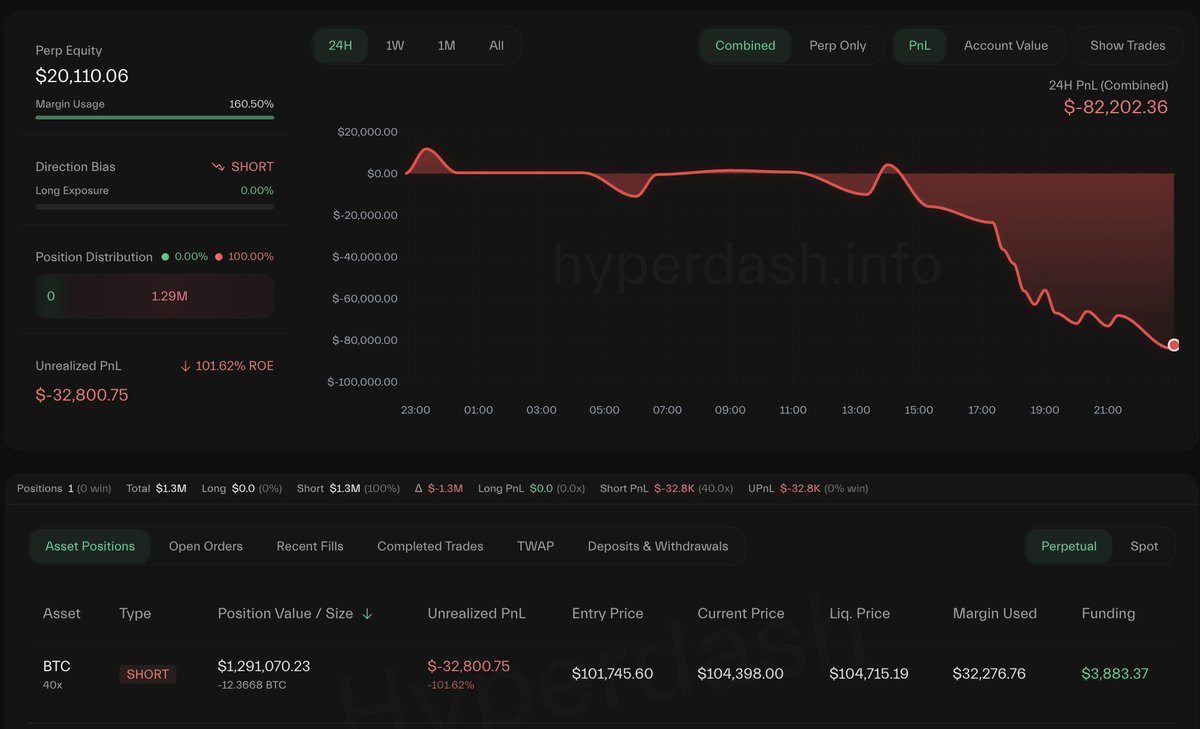Click the -12.3668 BTC size text

pos(252,685)
